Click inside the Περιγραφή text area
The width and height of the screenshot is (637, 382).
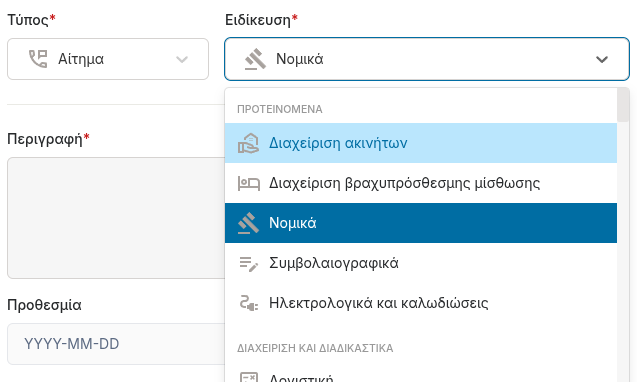pos(116,218)
